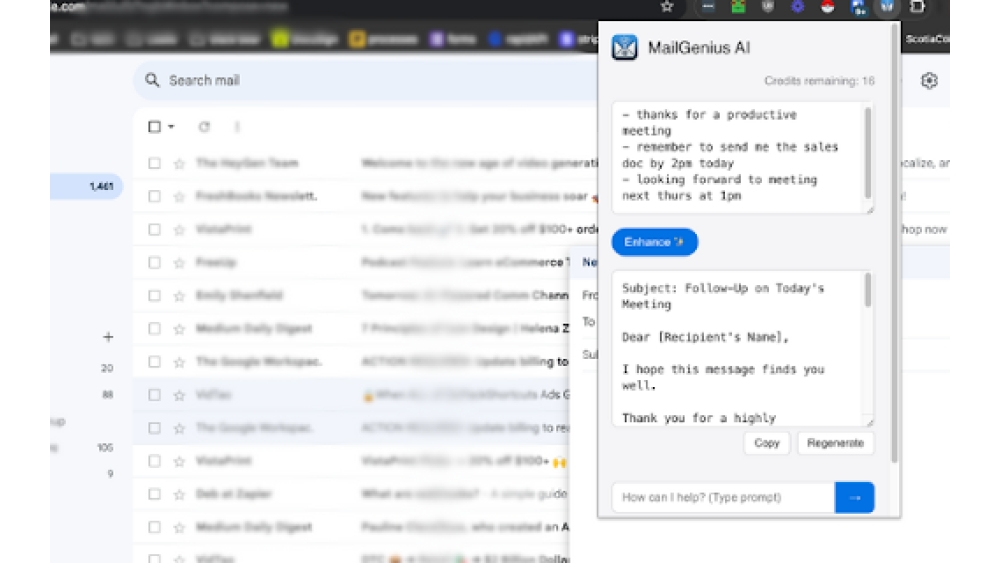Click the MailGenius AI logo icon
The image size is (1000, 563).
pyautogui.click(x=624, y=48)
